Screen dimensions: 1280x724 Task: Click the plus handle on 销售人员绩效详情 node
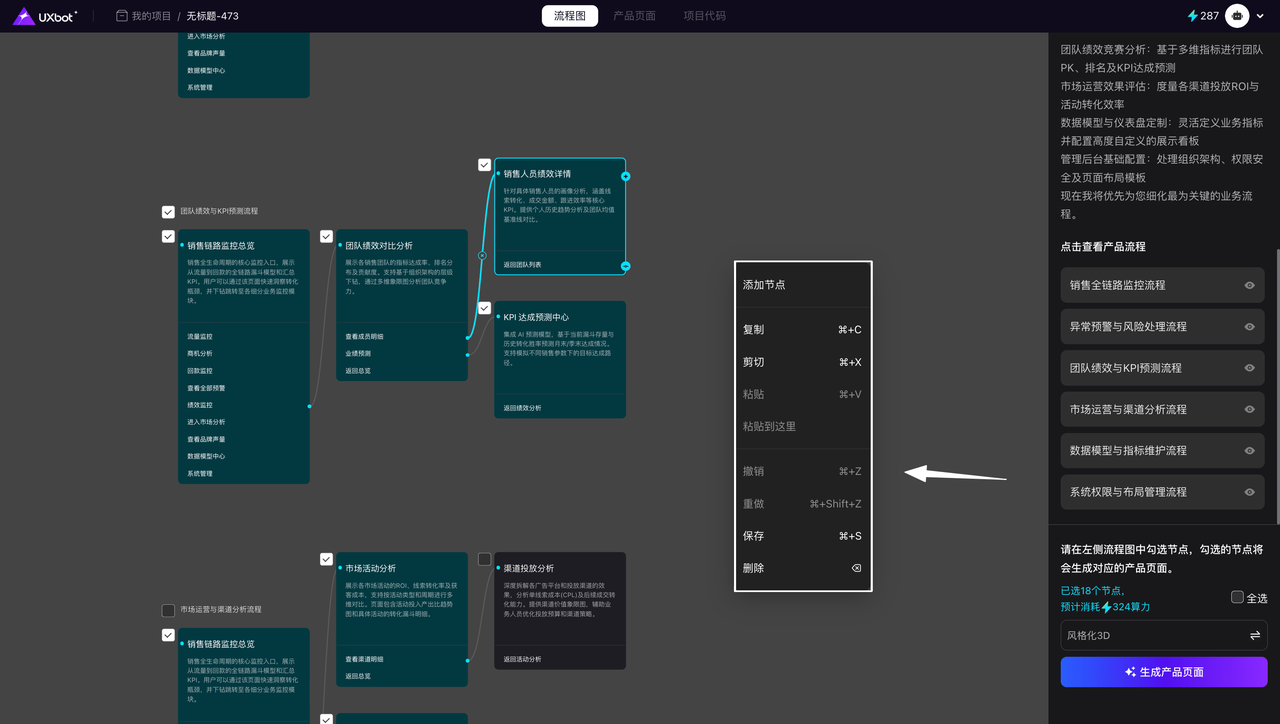(626, 176)
